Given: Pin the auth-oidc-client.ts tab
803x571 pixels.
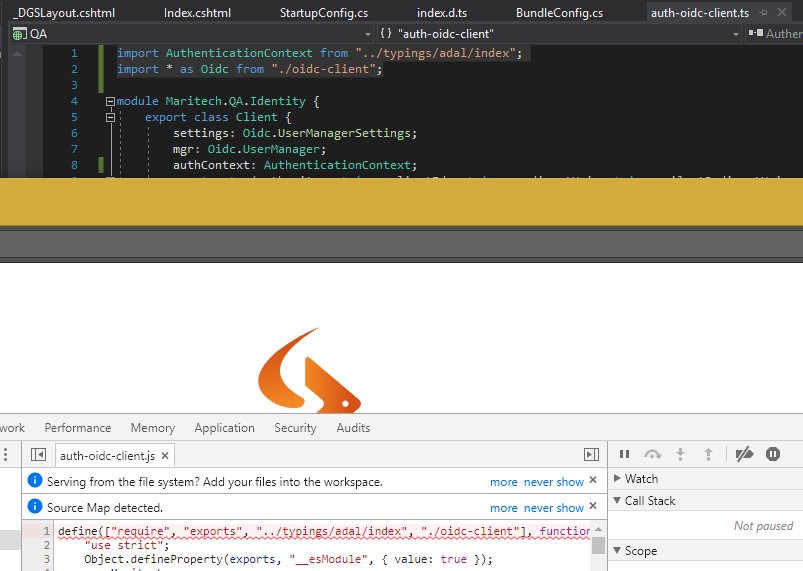Looking at the screenshot, I should 764,13.
